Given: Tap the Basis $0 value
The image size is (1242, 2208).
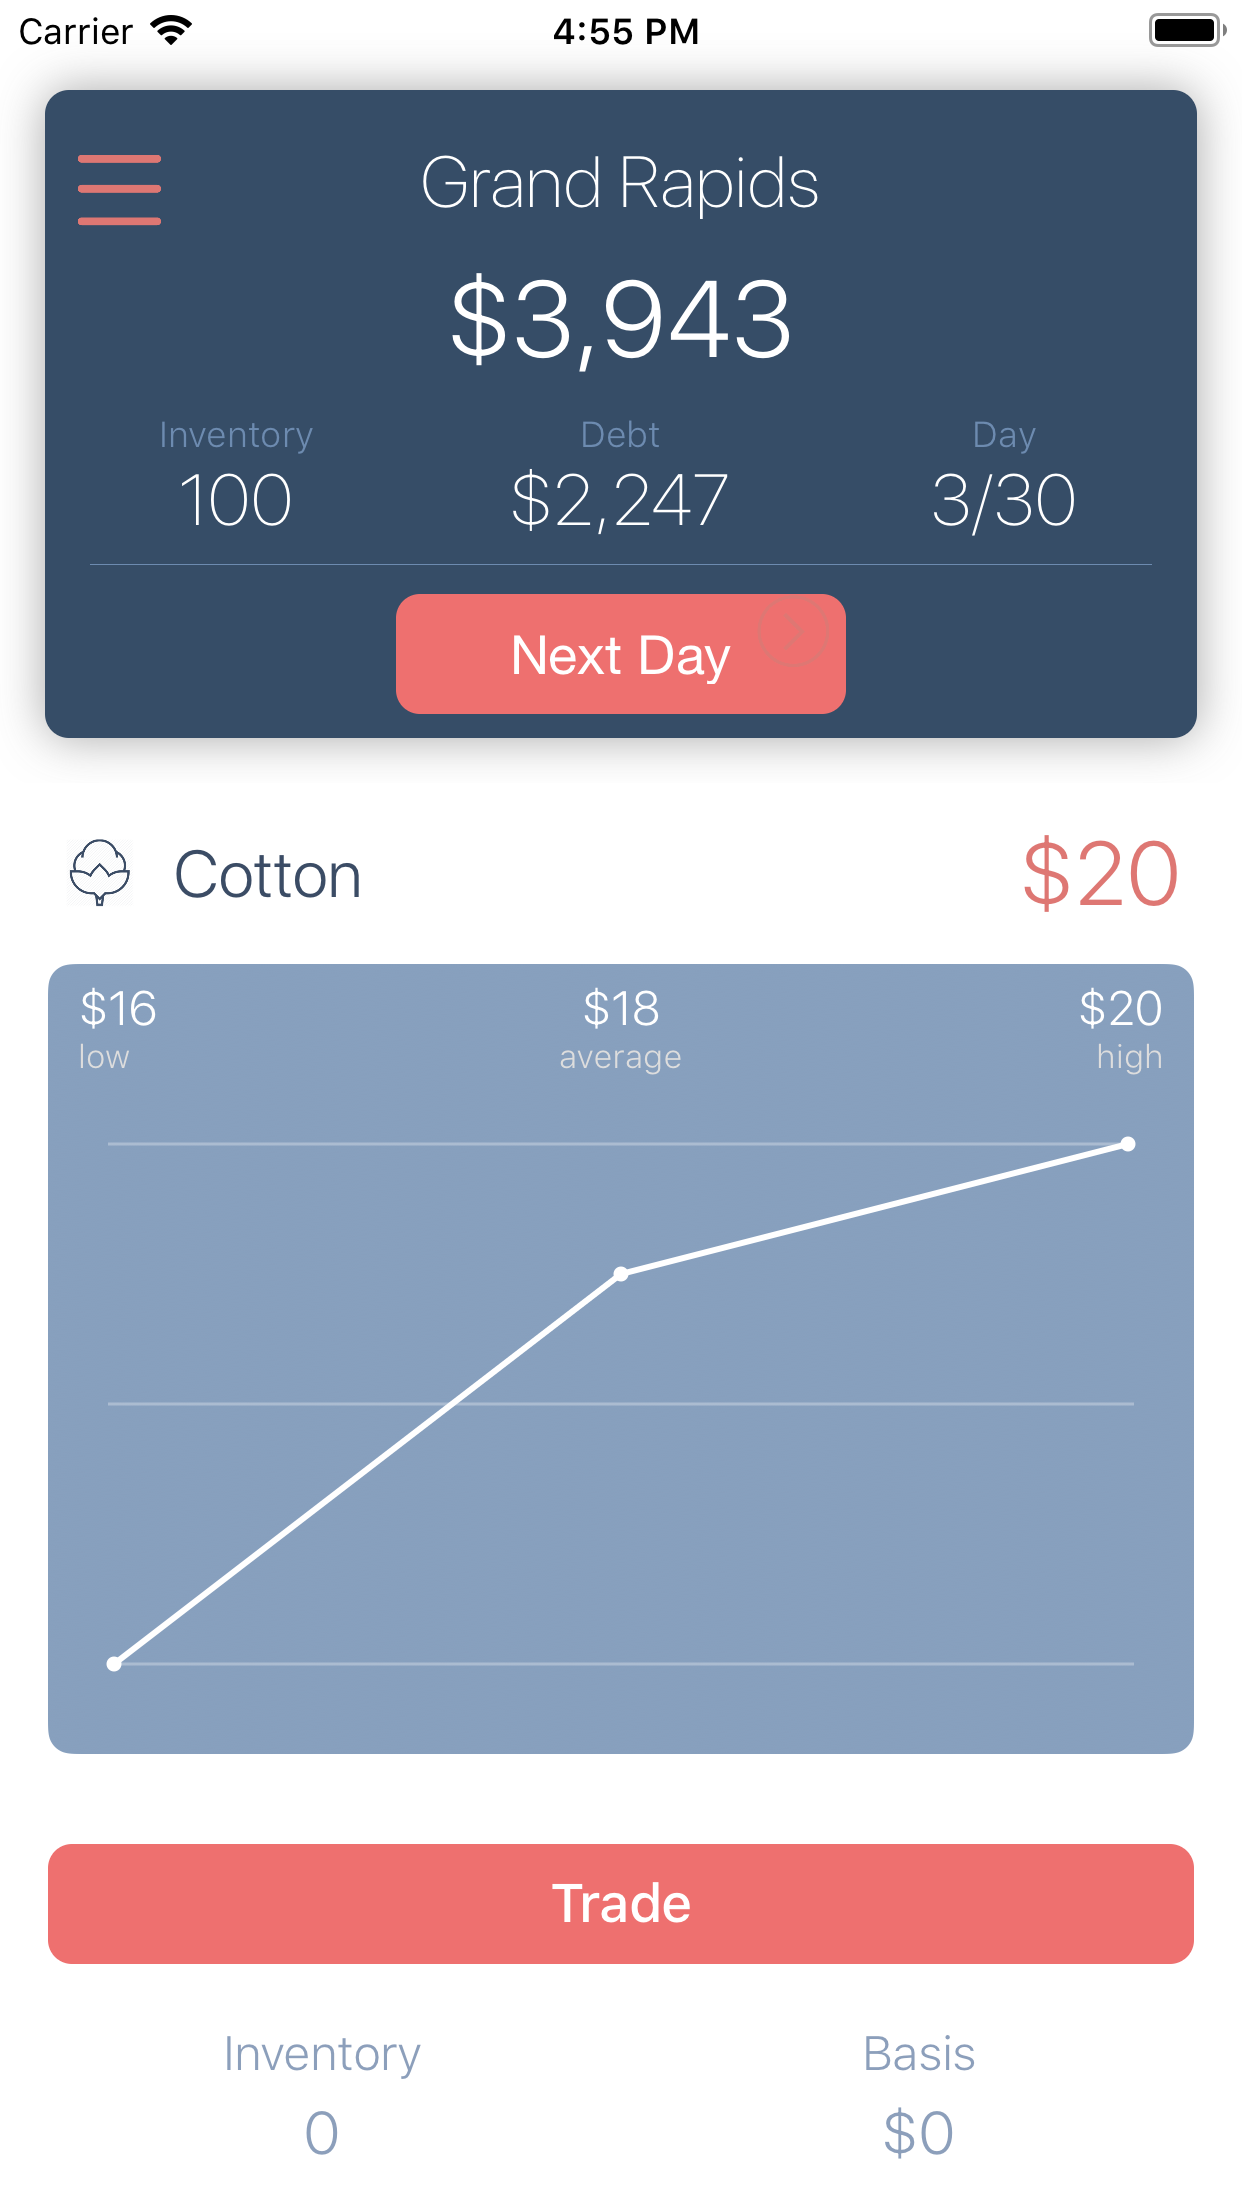Looking at the screenshot, I should coord(918,2132).
